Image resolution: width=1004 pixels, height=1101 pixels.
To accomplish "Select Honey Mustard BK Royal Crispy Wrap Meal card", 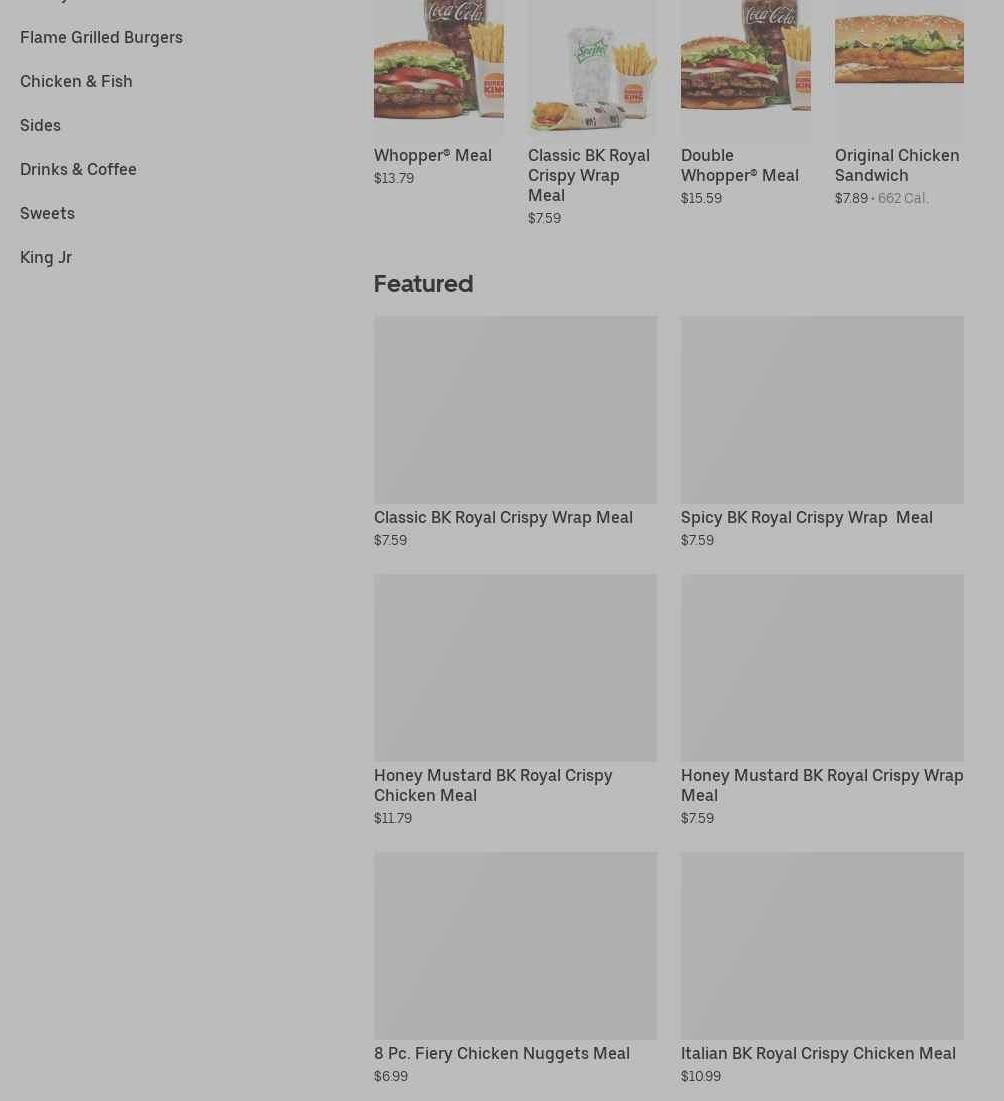I will tap(822, 700).
